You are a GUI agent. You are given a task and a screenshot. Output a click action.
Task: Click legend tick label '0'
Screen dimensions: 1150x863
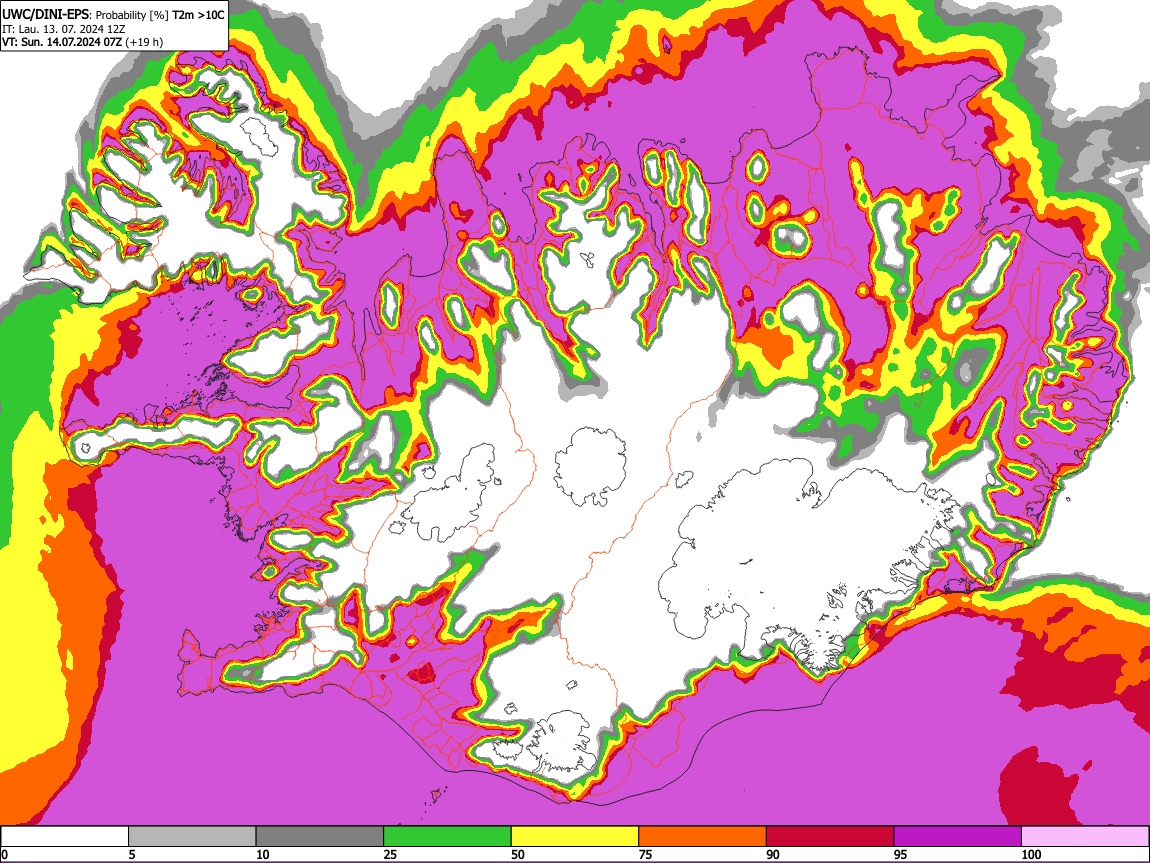pos(4,854)
